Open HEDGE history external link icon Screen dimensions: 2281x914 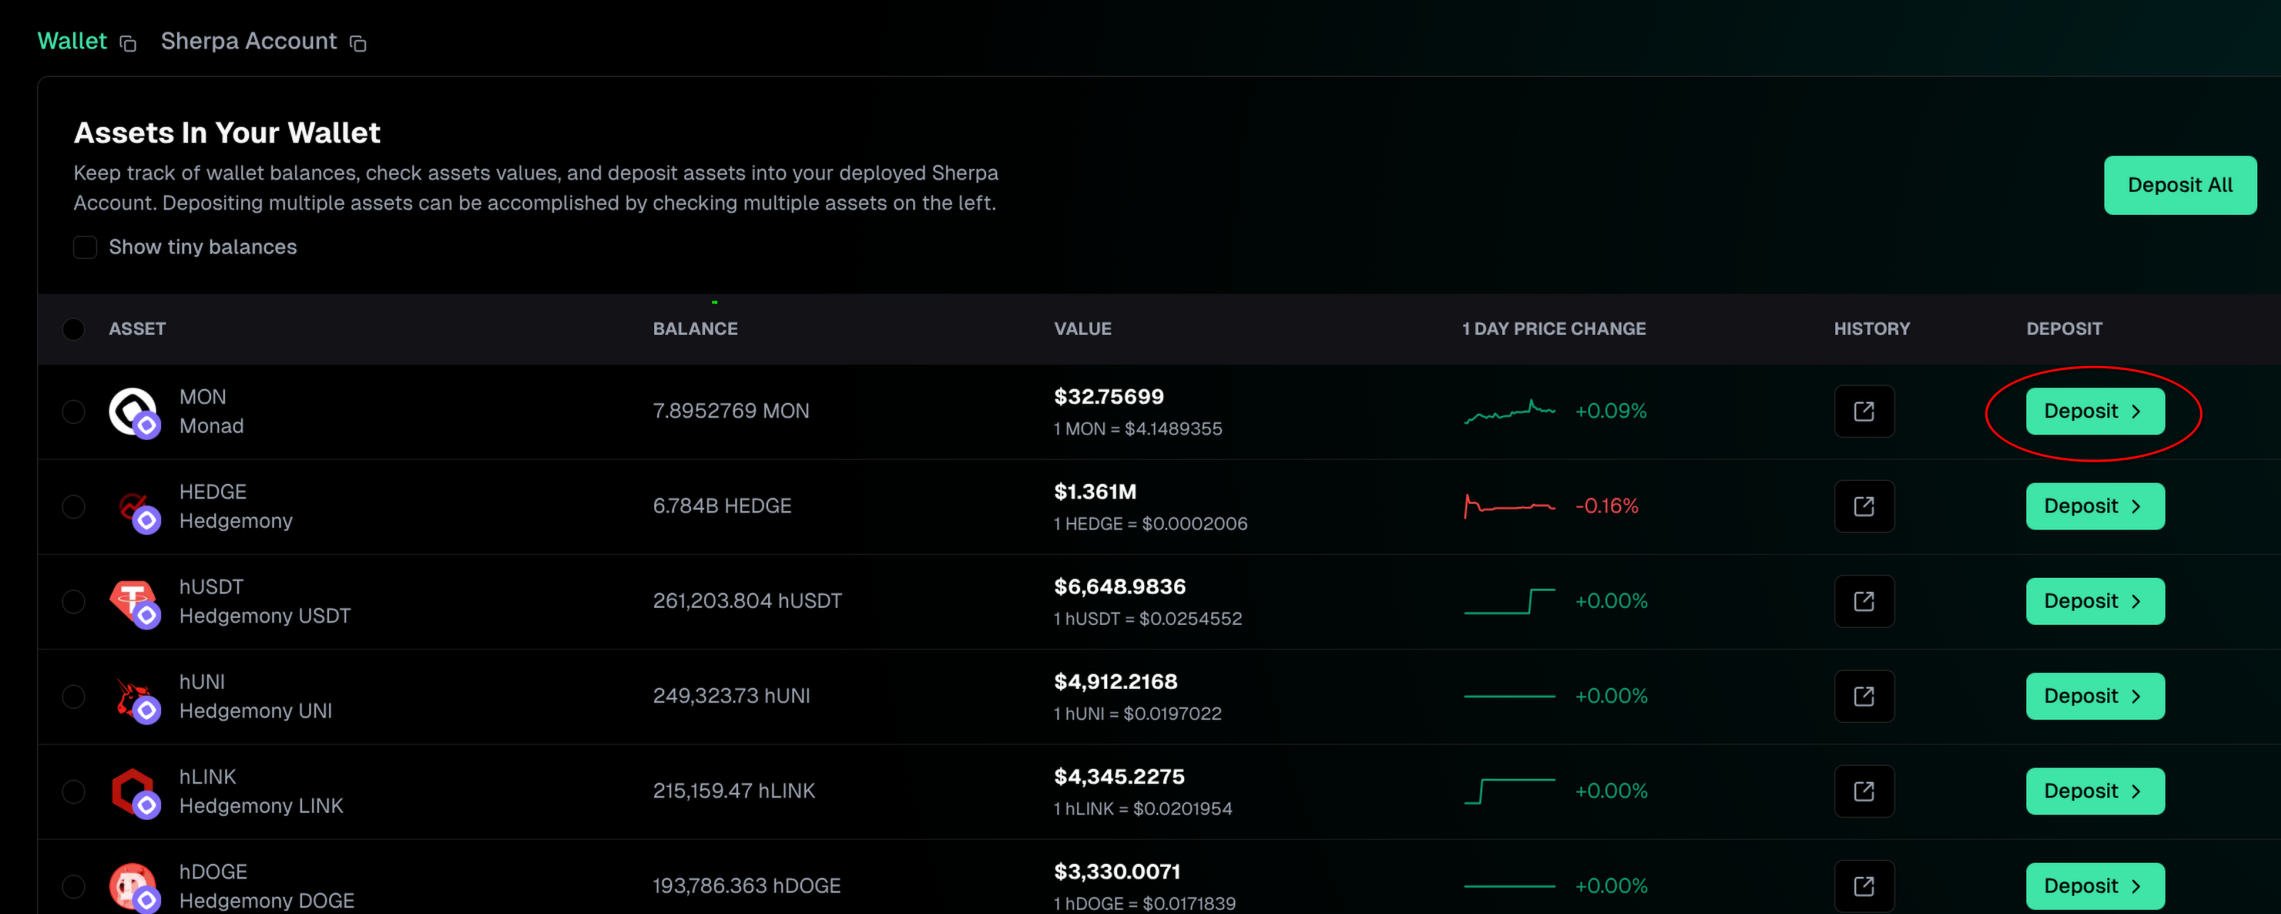pyautogui.click(x=1863, y=506)
